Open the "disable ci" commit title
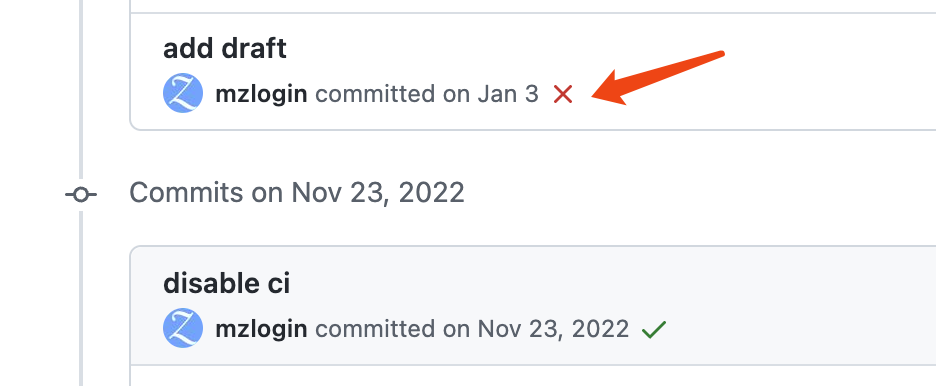 tap(226, 283)
